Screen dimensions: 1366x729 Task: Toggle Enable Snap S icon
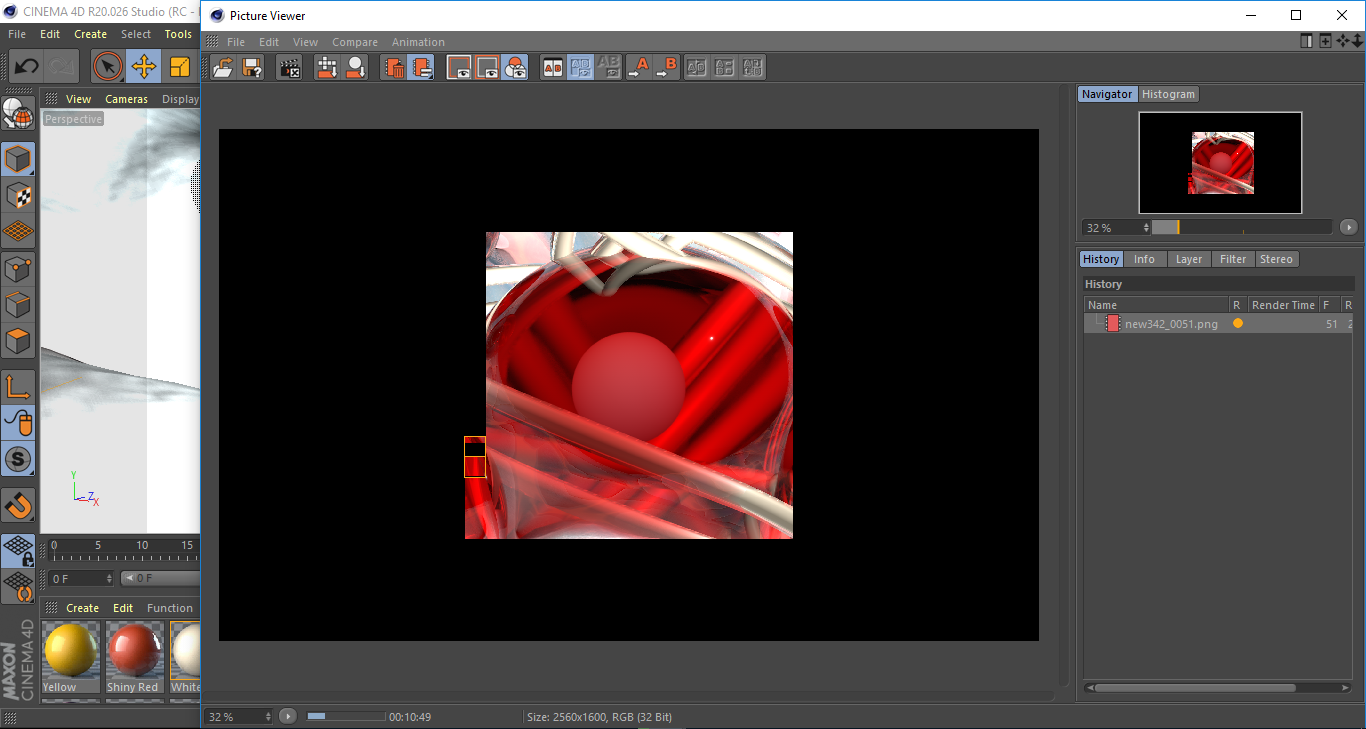click(x=17, y=459)
